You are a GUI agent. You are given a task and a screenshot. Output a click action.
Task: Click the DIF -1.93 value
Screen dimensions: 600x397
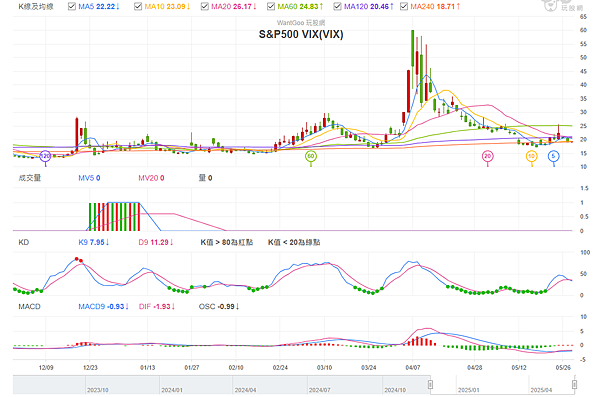coord(157,307)
